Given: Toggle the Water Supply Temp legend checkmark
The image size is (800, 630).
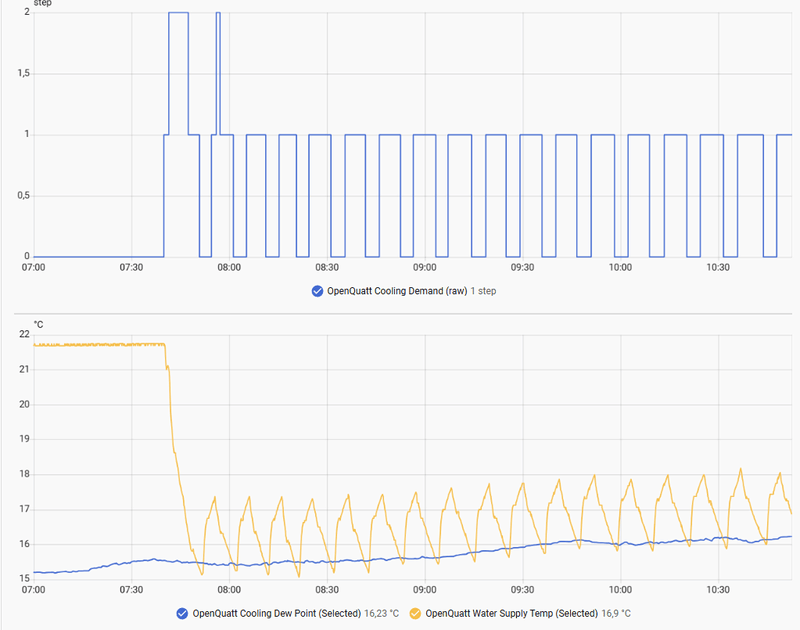Looking at the screenshot, I should pos(415,614).
